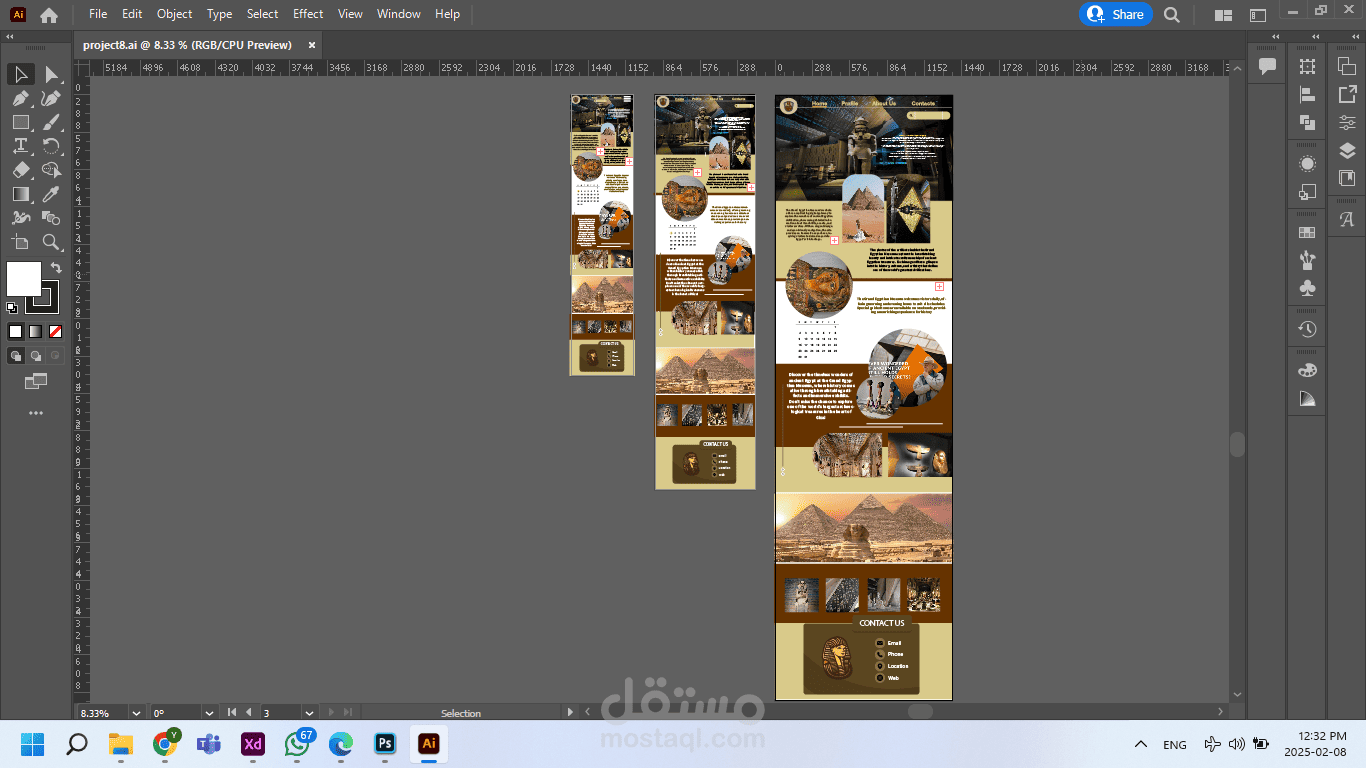Open the History panel
The height and width of the screenshot is (768, 1366).
pos(1307,330)
